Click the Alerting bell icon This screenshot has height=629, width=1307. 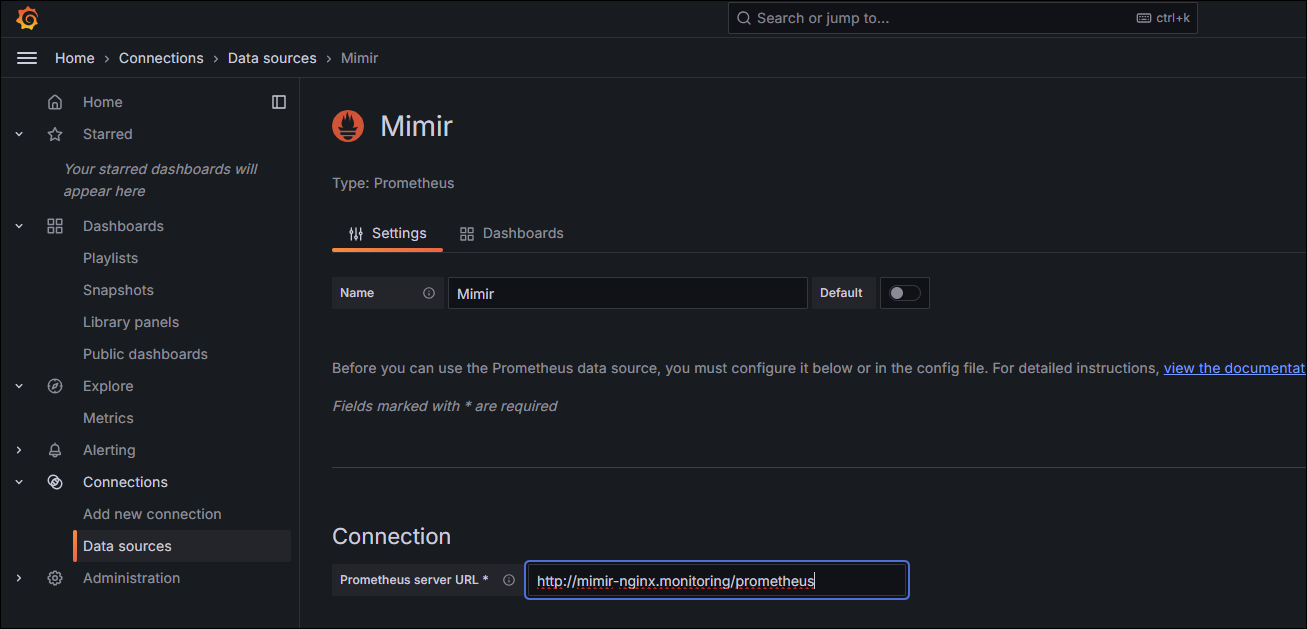click(x=55, y=450)
